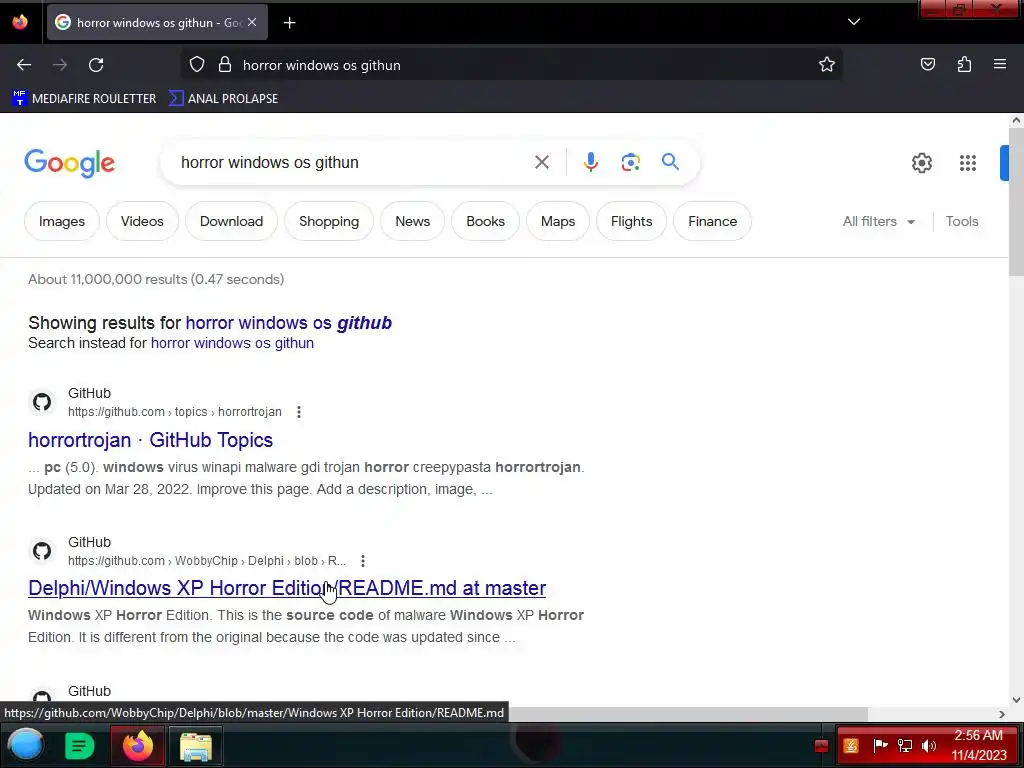
Task: Switch to the News filter
Action: [x=413, y=221]
